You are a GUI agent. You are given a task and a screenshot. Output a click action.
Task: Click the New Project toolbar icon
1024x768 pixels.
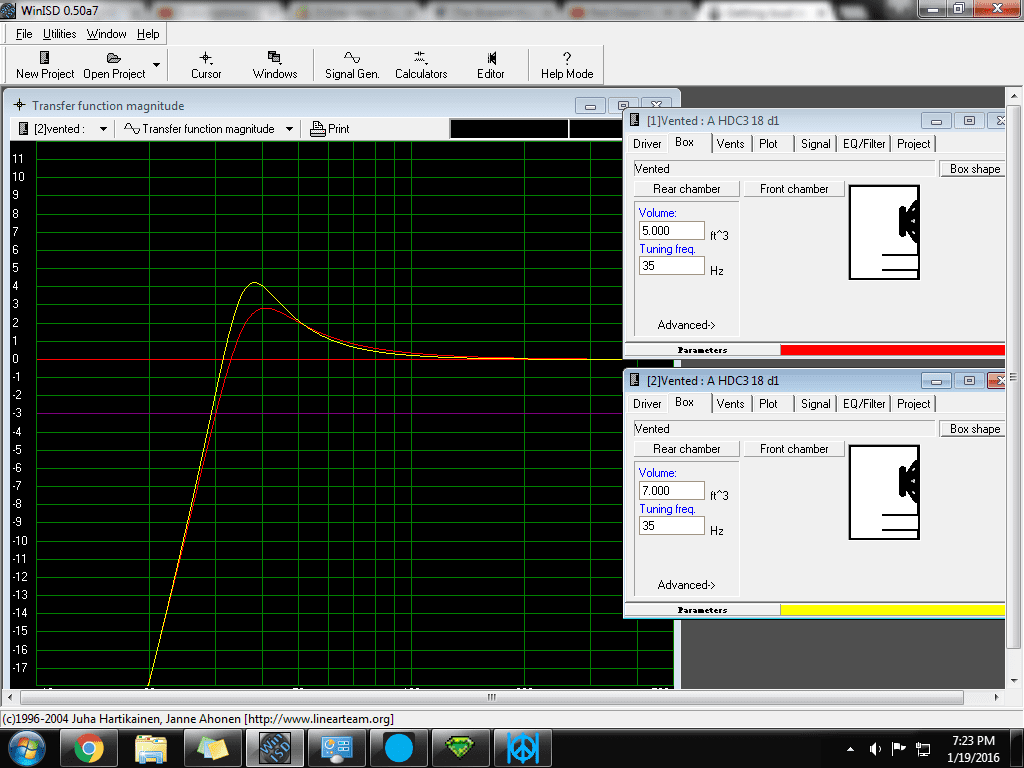click(44, 58)
